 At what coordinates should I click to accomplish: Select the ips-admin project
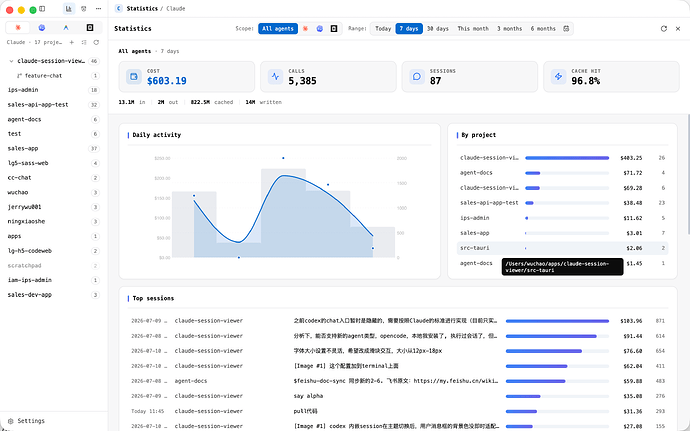pos(54,90)
